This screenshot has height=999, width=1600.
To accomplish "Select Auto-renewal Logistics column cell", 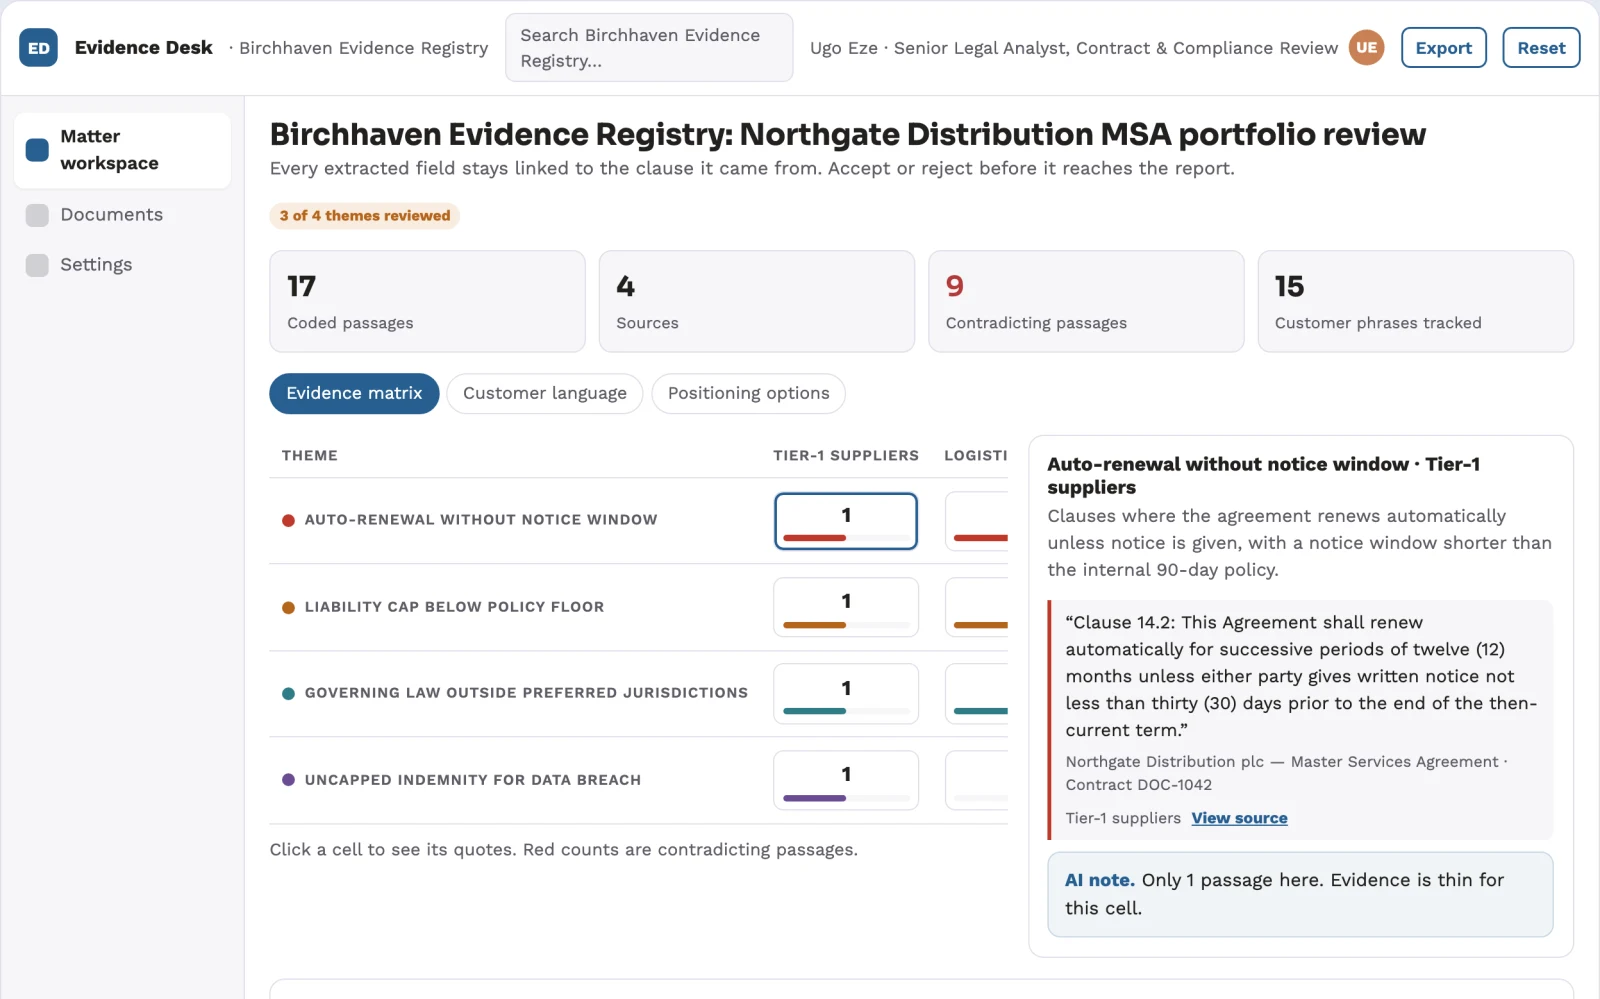I will point(977,521).
